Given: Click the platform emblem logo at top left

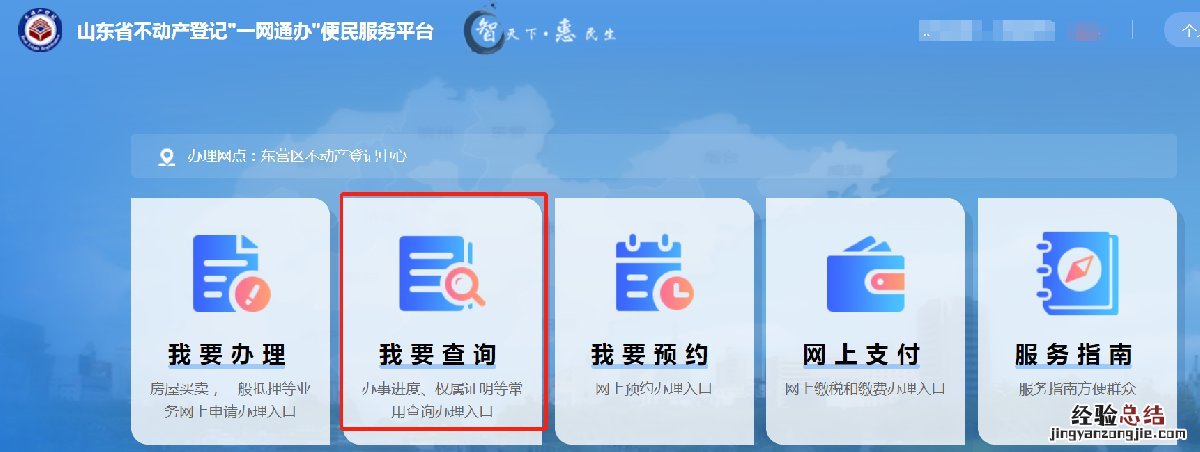Looking at the screenshot, I should 40,31.
